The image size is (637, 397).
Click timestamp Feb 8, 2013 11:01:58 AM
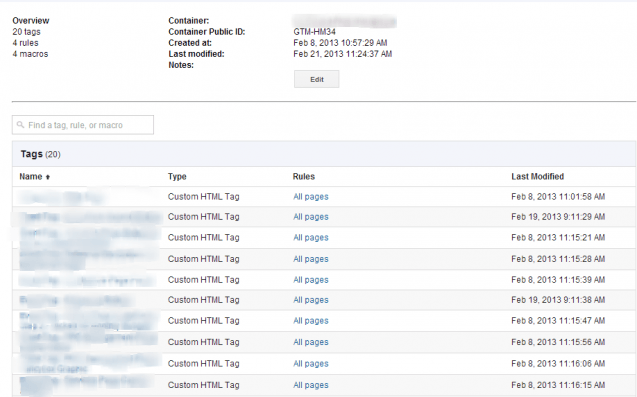(x=558, y=197)
